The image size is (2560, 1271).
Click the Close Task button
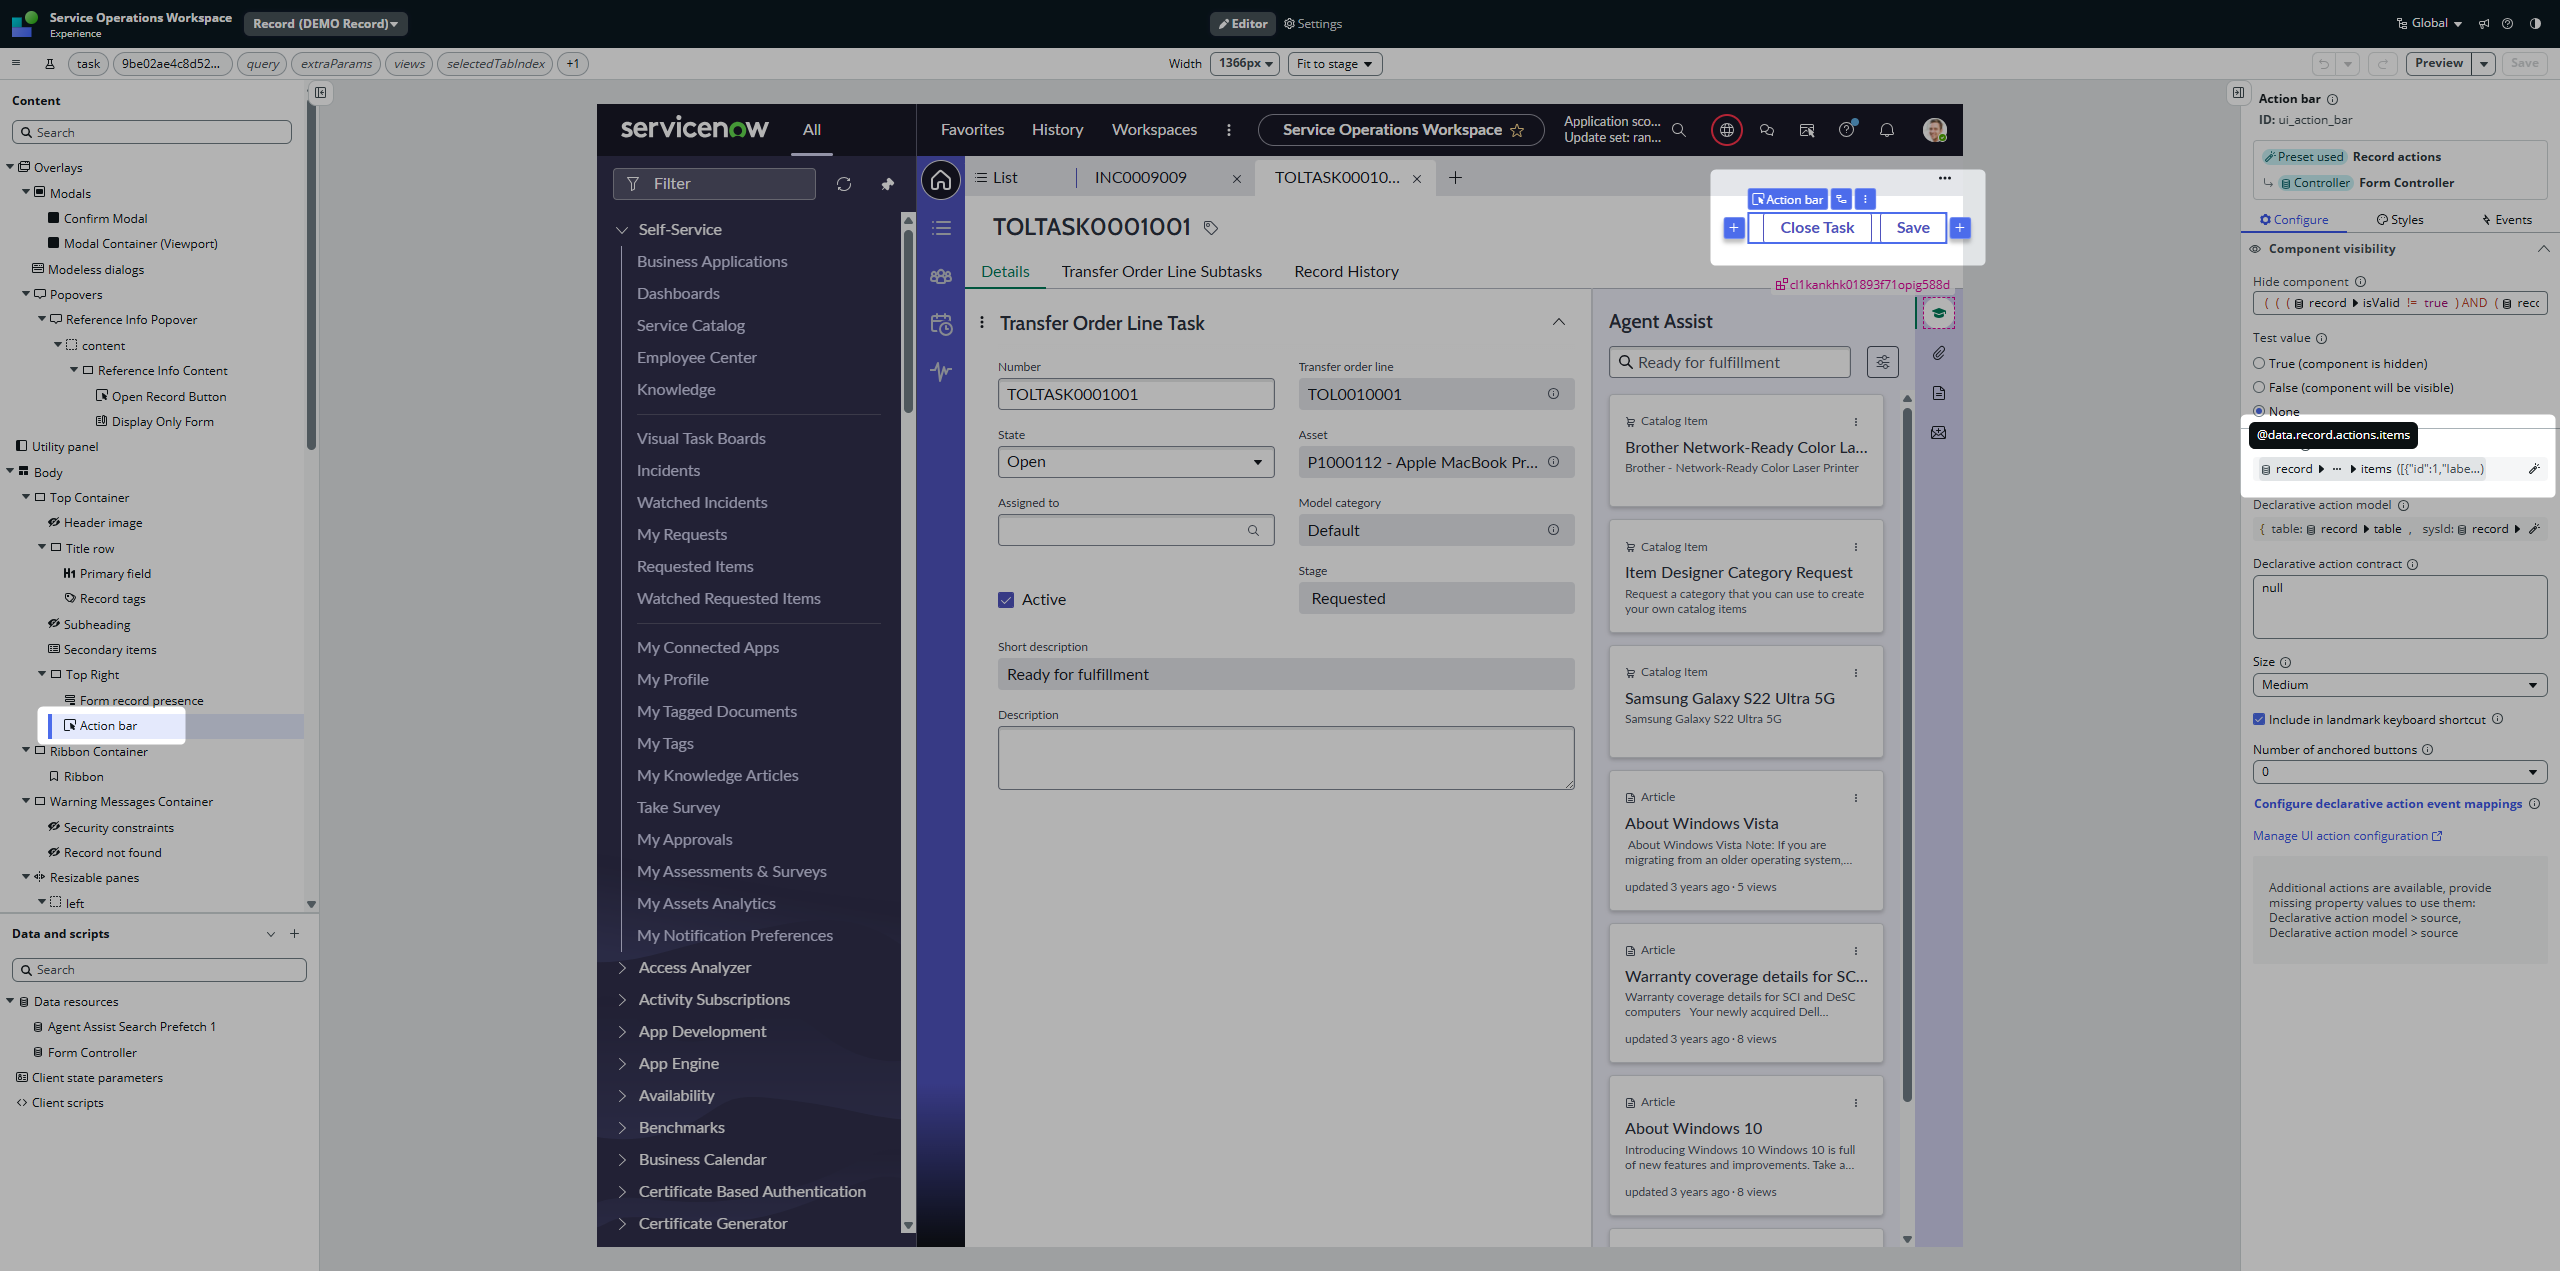(1816, 228)
